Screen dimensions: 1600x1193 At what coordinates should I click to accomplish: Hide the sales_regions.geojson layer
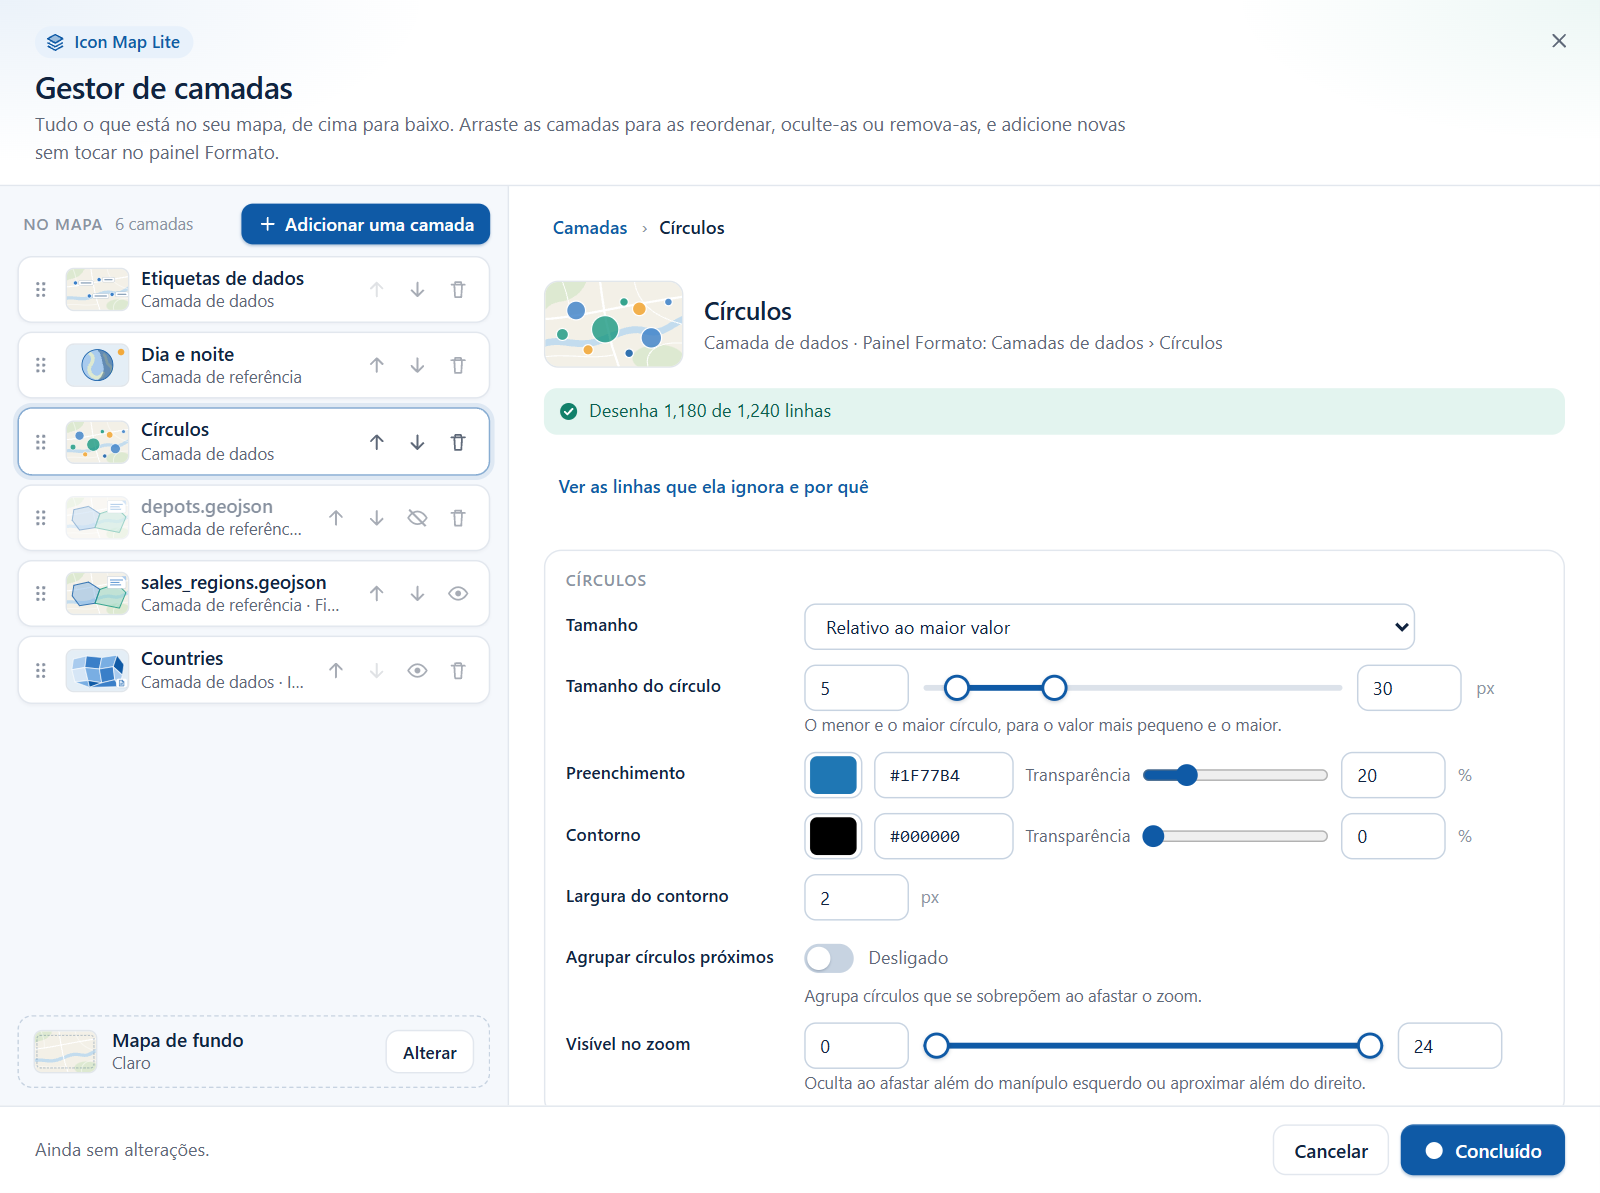point(458,594)
